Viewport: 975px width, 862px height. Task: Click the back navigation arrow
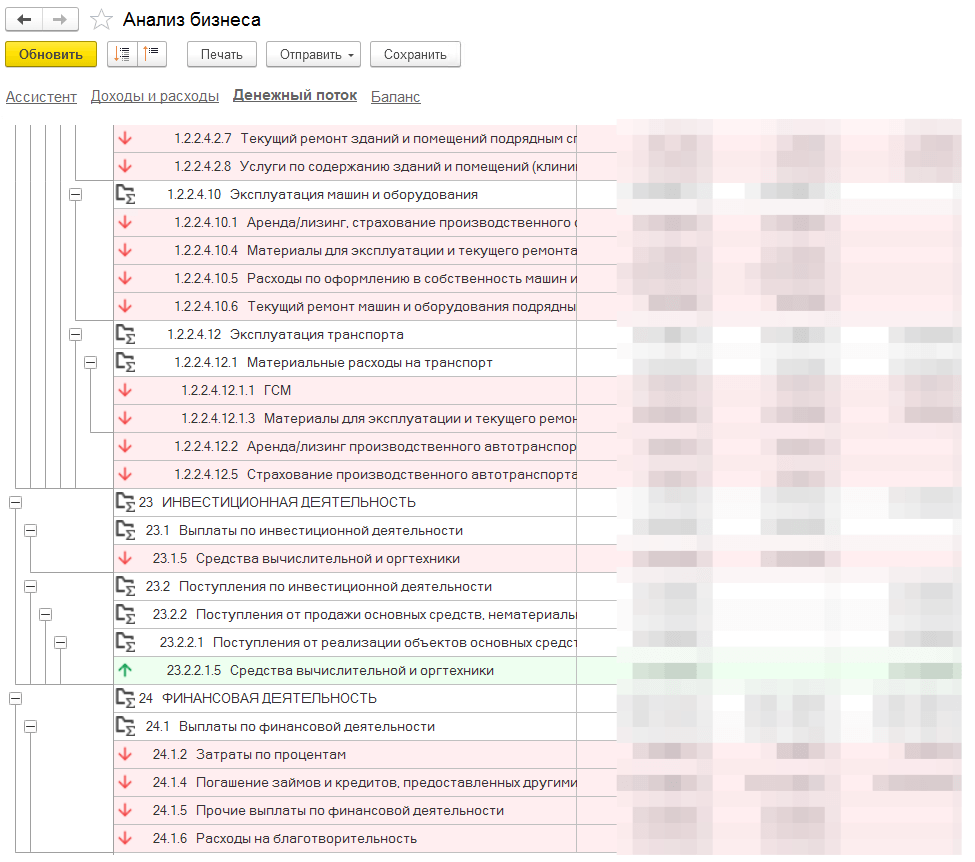(x=25, y=20)
